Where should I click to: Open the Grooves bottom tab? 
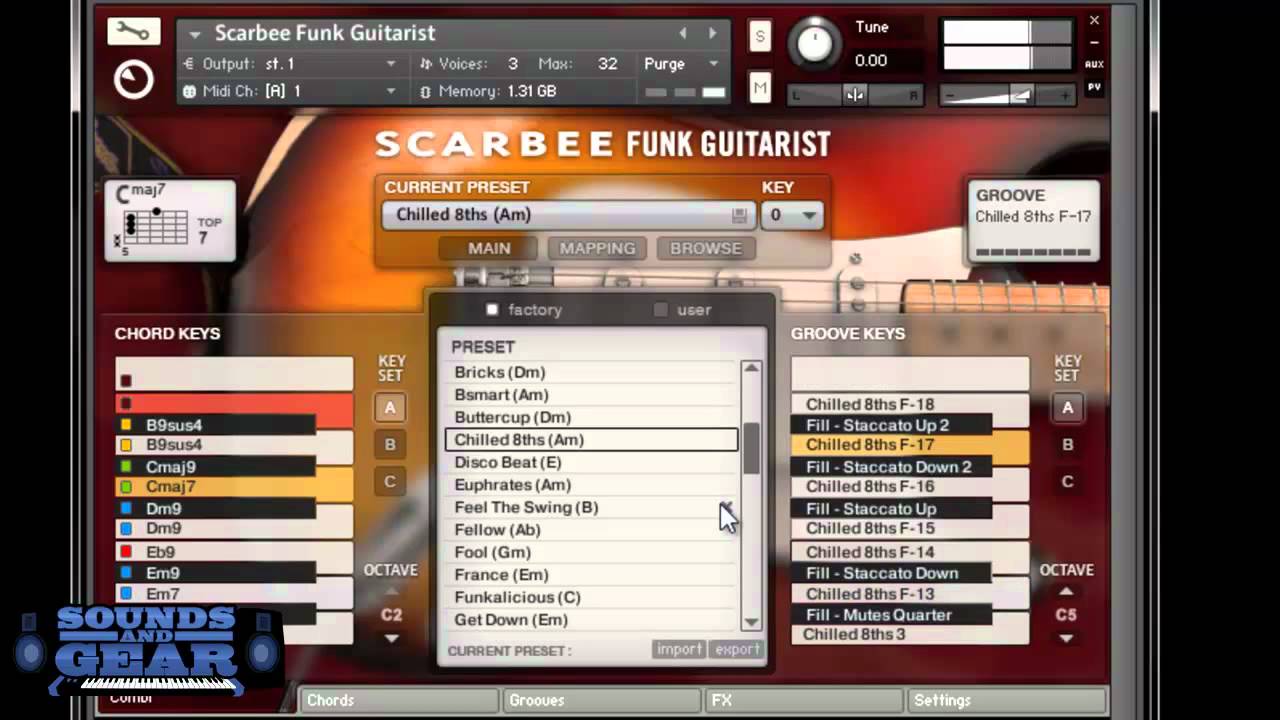tap(601, 700)
